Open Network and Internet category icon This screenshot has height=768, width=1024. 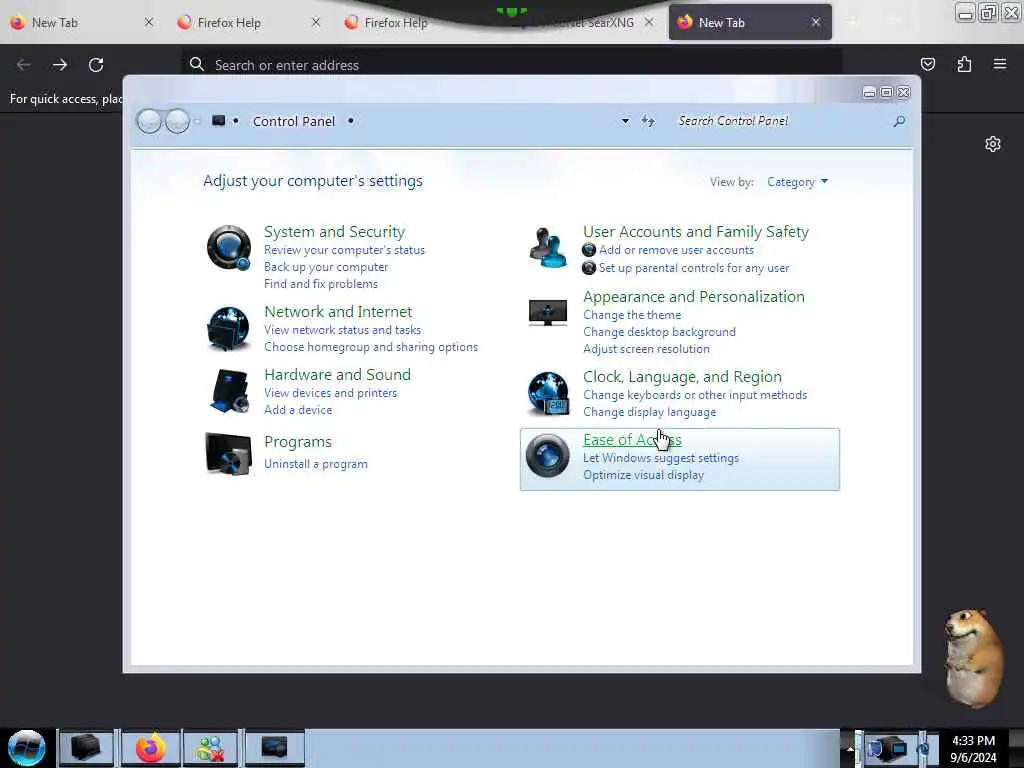point(228,328)
